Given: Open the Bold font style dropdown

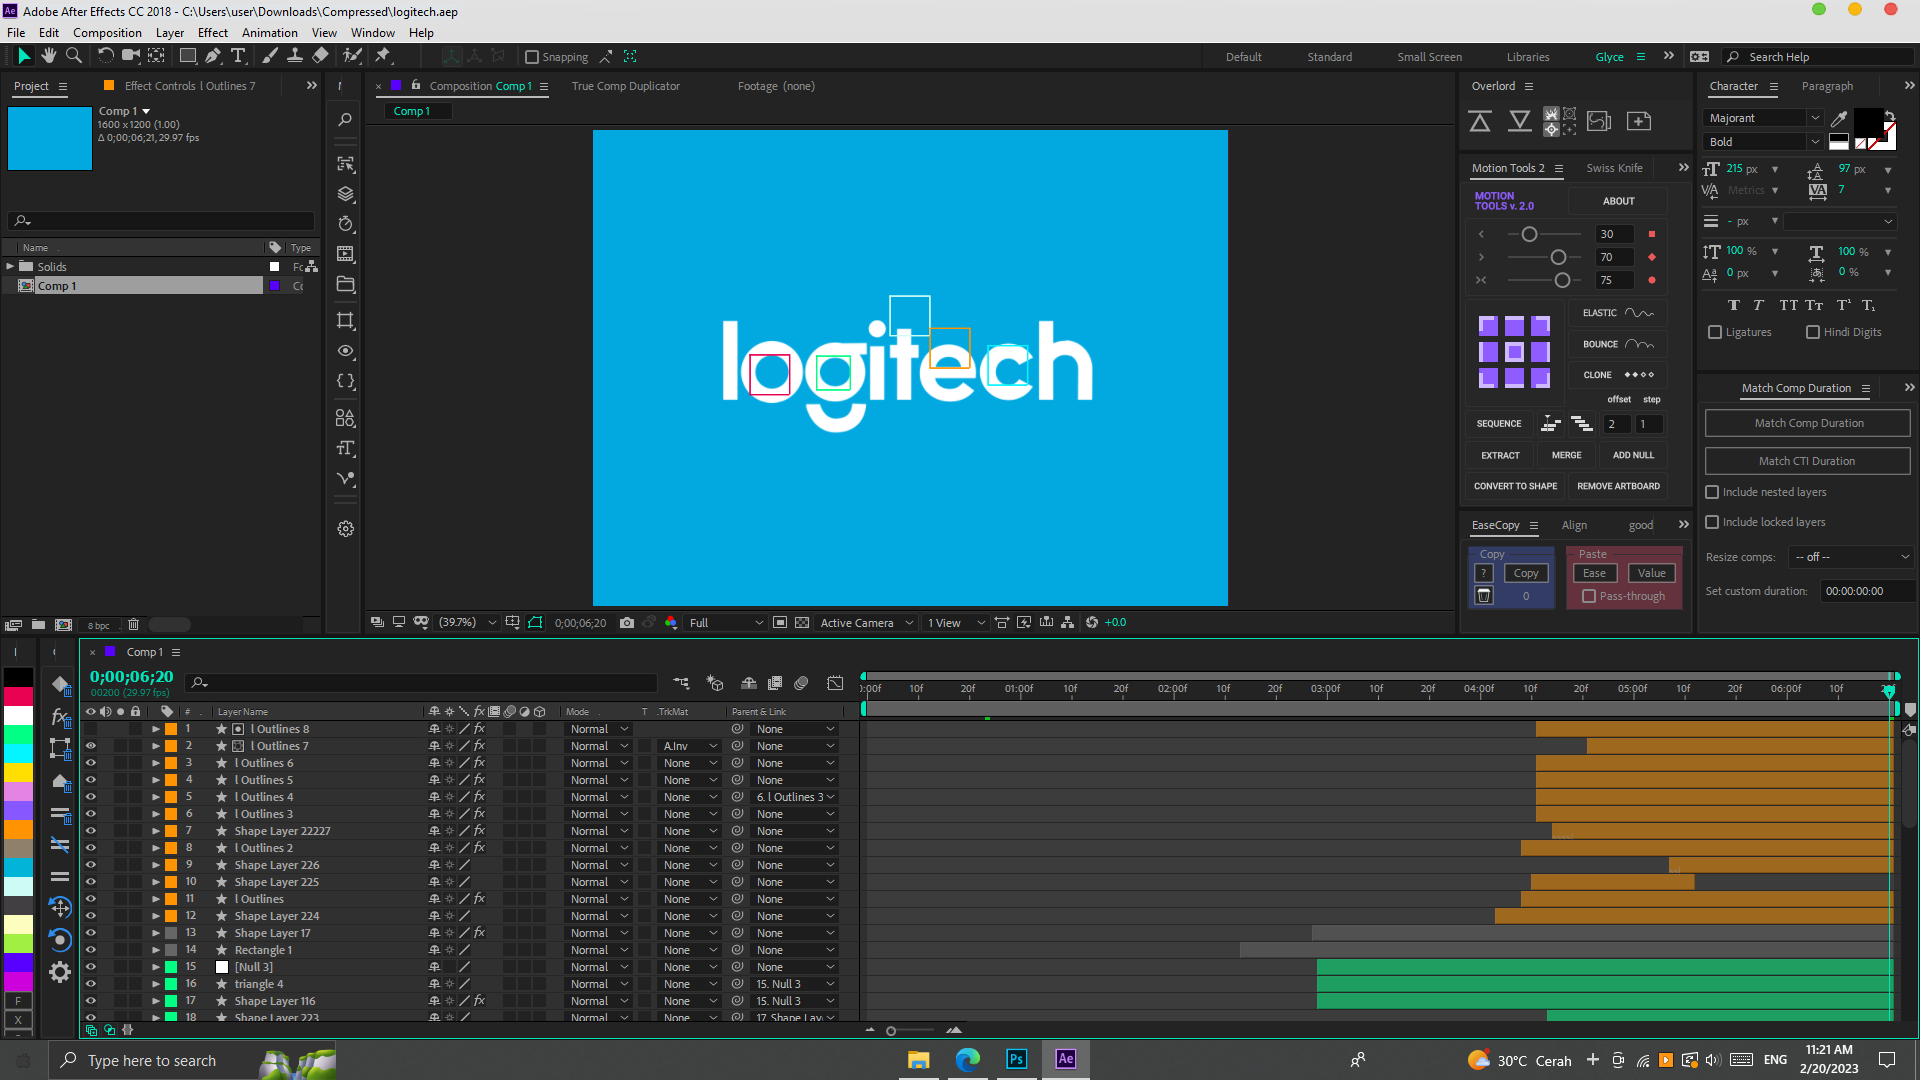Looking at the screenshot, I should pyautogui.click(x=1764, y=142).
